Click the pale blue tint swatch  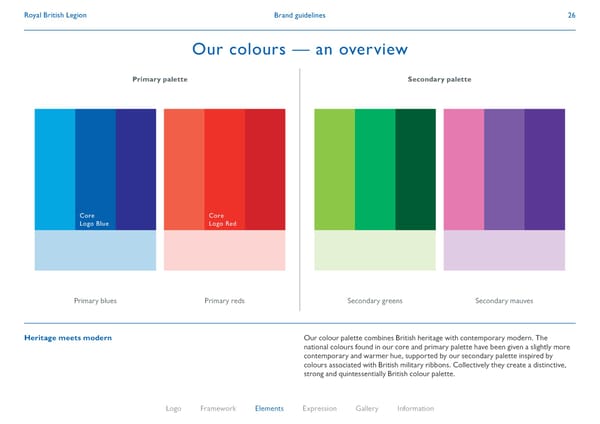[x=95, y=250]
